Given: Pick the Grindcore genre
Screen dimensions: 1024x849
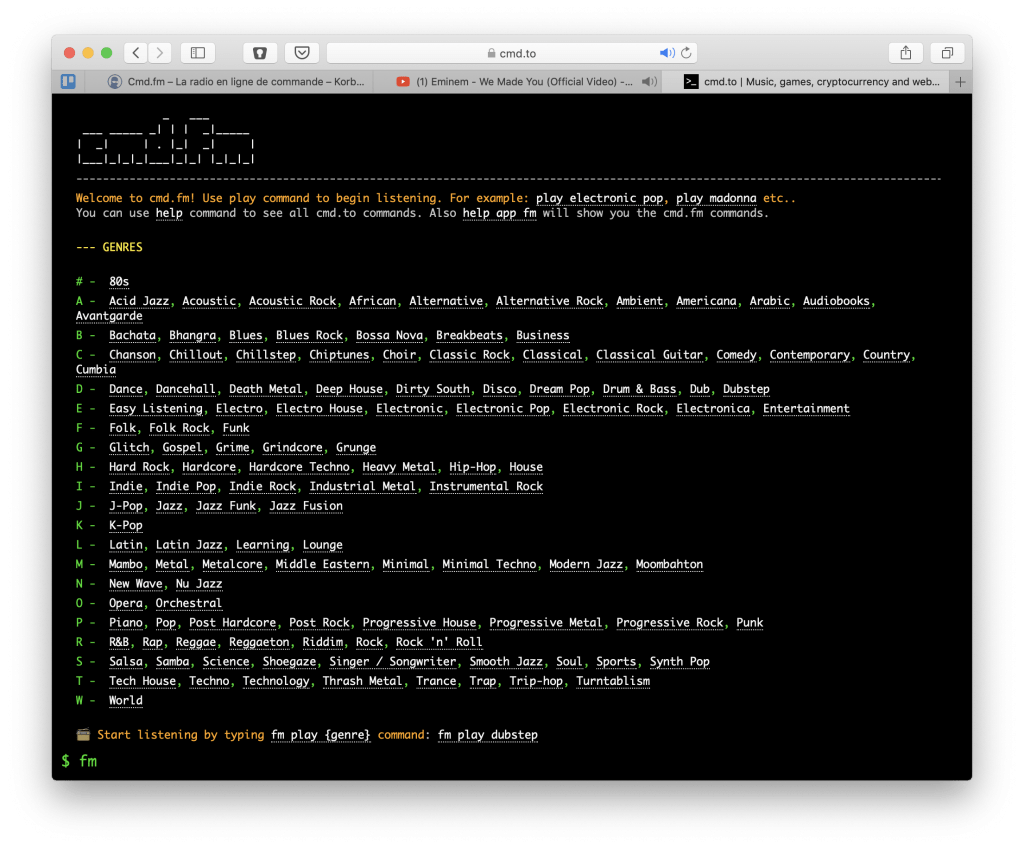Looking at the screenshot, I should 293,448.
